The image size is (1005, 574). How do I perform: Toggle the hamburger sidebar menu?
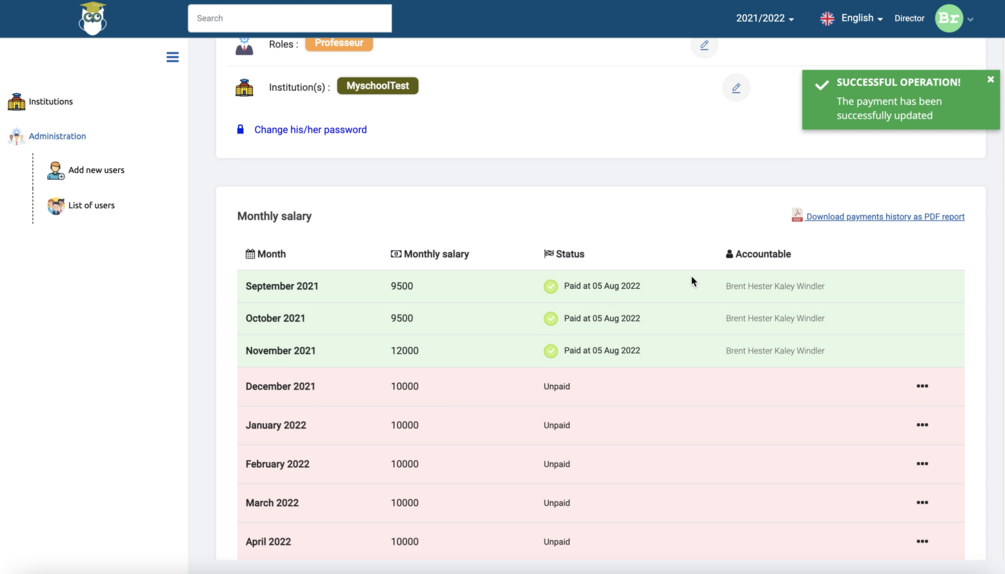point(172,57)
